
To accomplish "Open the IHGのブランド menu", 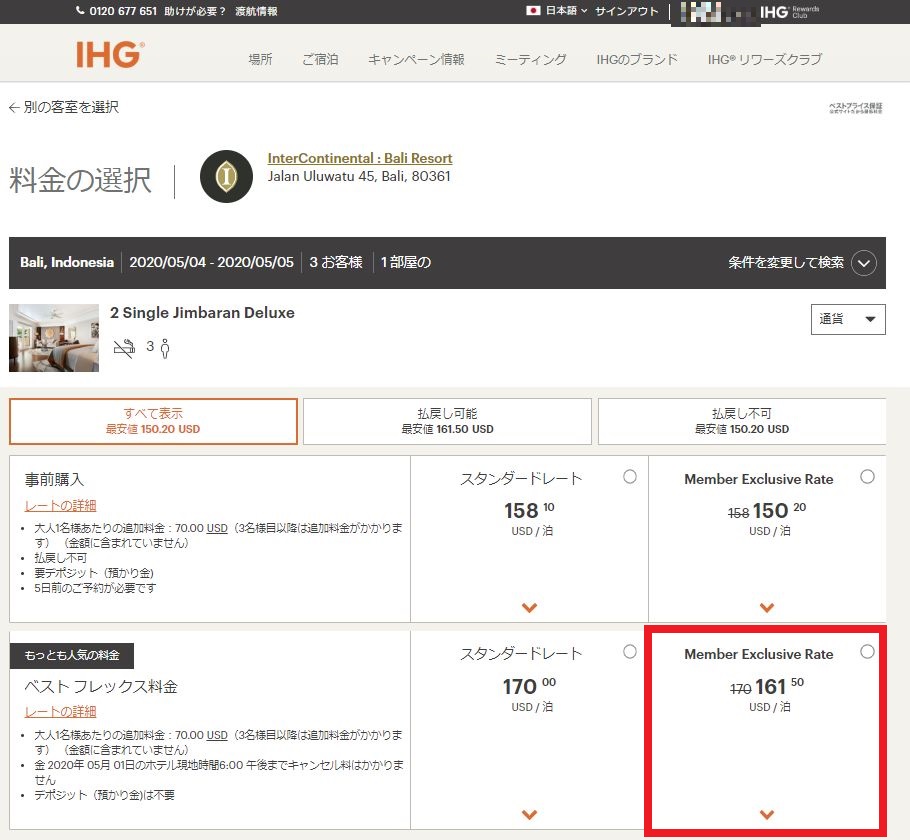I will coord(637,59).
